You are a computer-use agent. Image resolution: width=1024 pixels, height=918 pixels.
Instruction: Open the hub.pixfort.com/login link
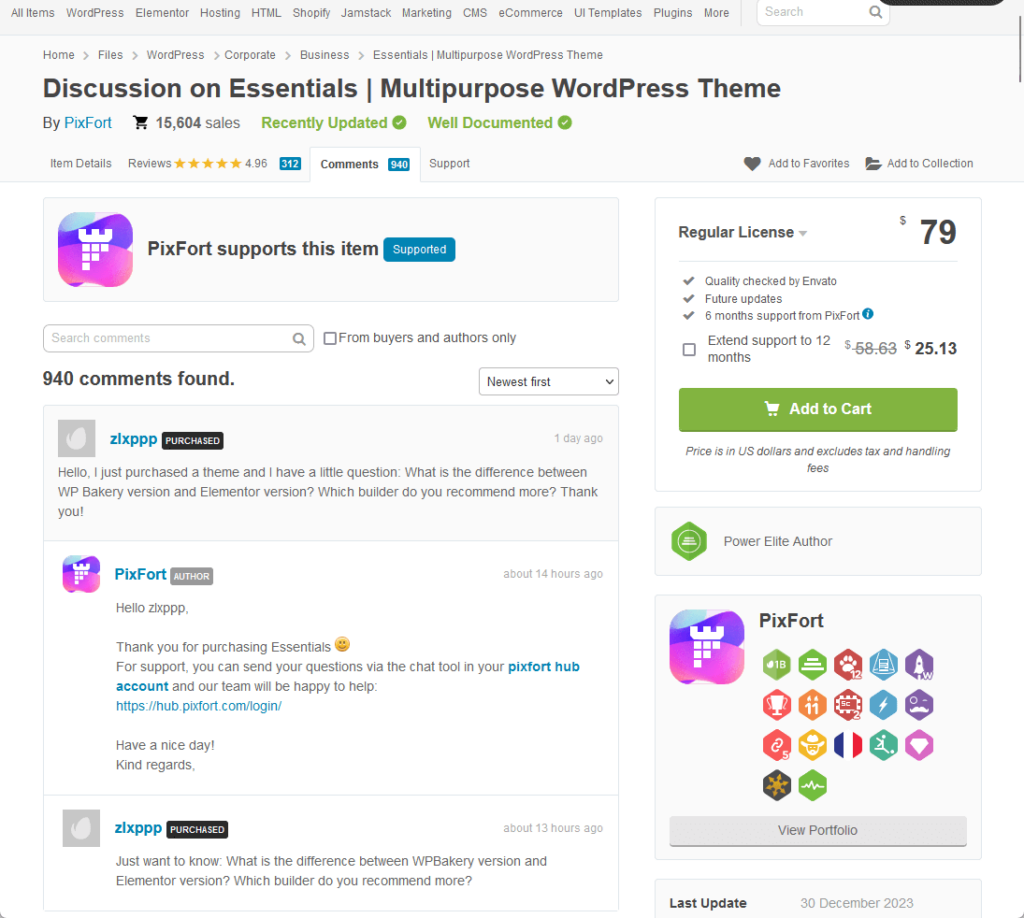click(199, 706)
